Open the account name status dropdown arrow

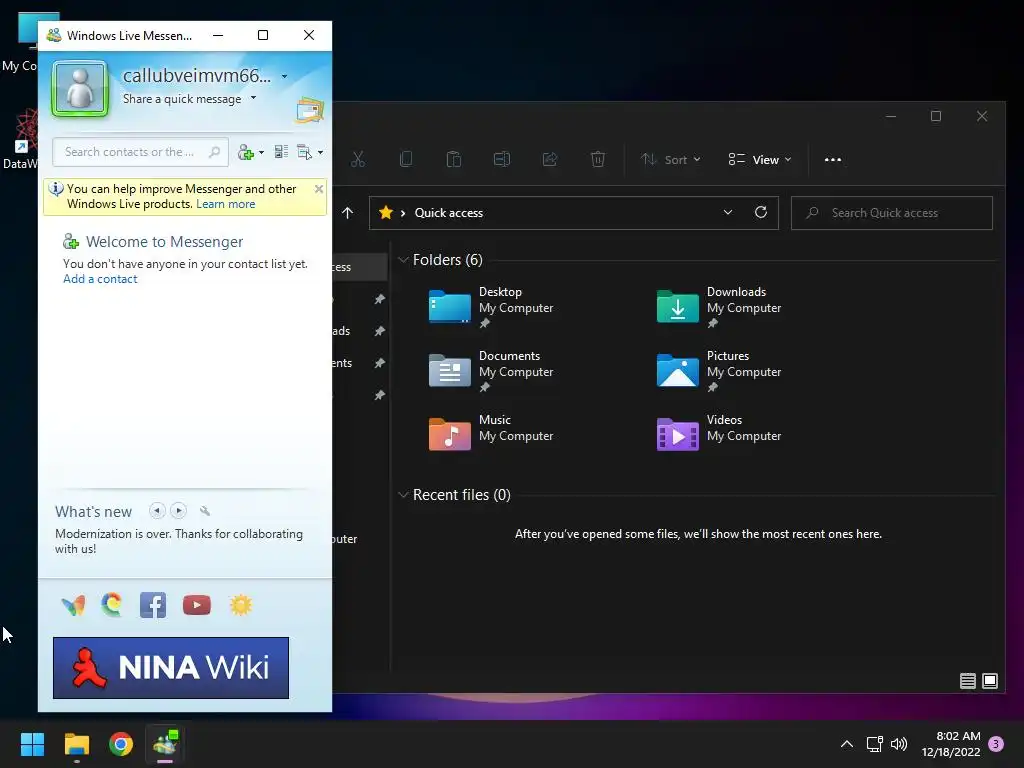click(284, 76)
